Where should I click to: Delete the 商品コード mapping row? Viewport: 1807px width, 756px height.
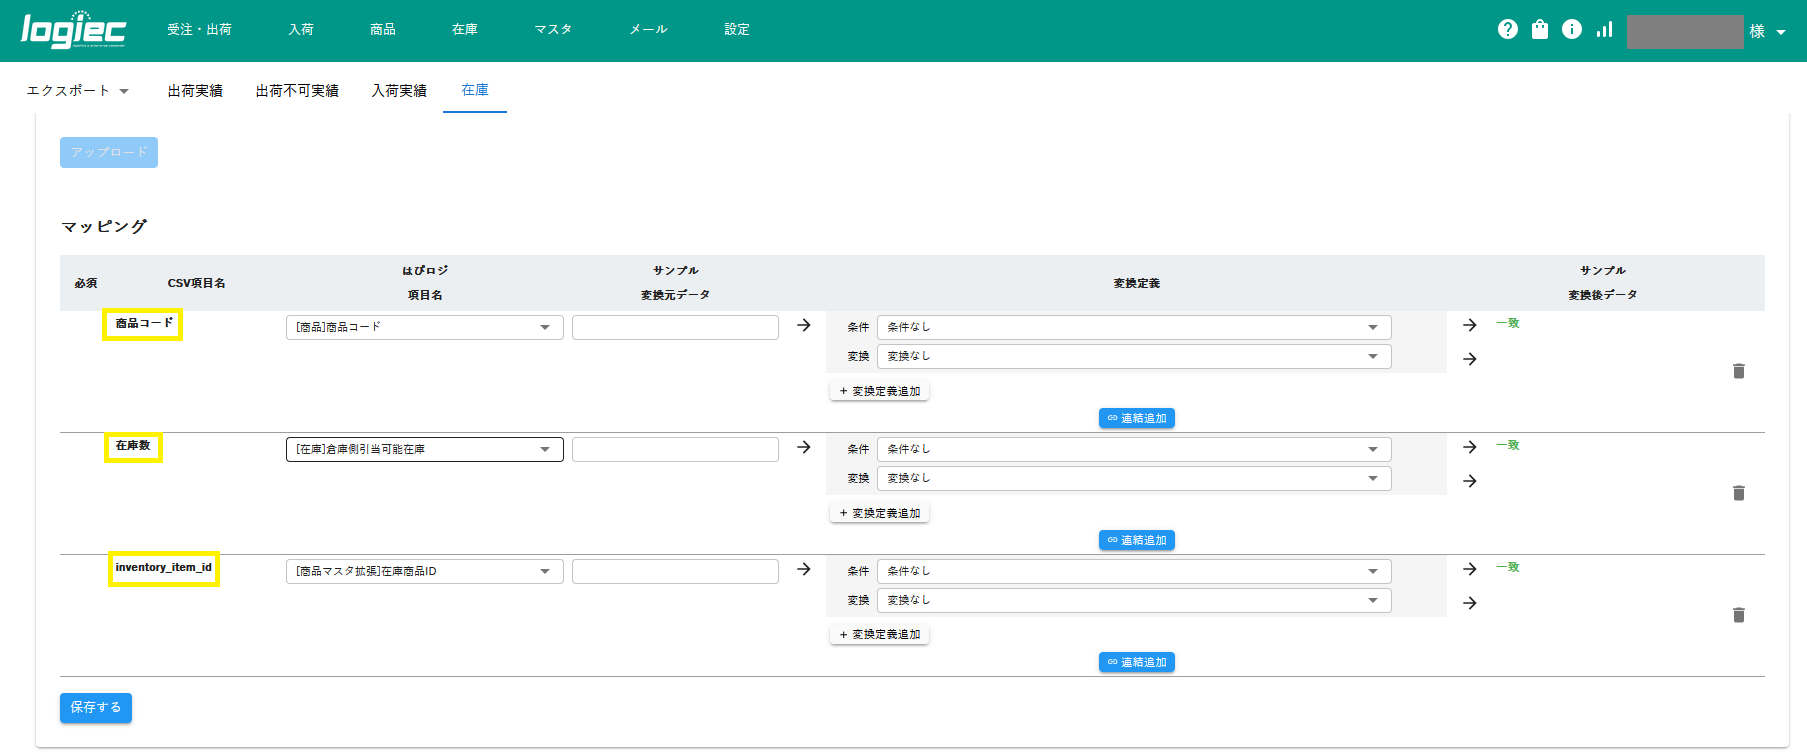click(x=1738, y=371)
